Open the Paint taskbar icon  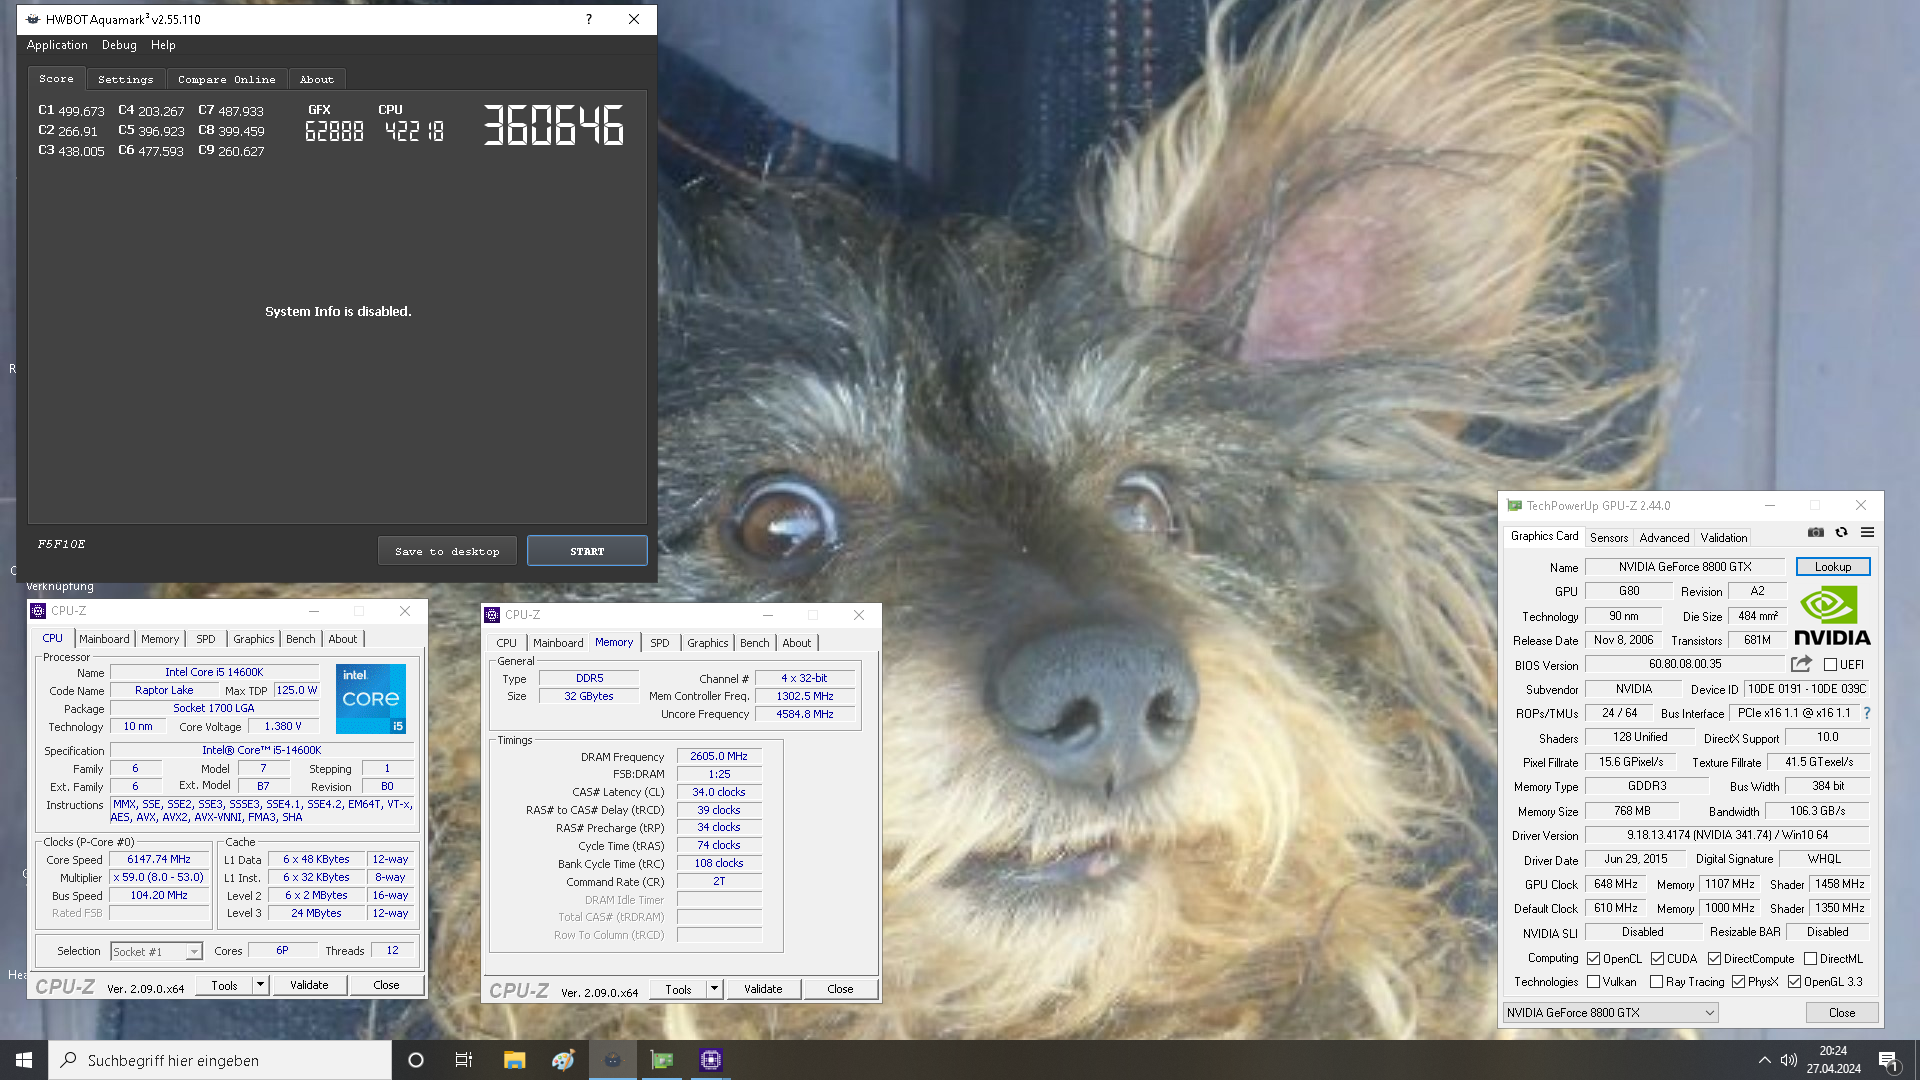point(563,1060)
